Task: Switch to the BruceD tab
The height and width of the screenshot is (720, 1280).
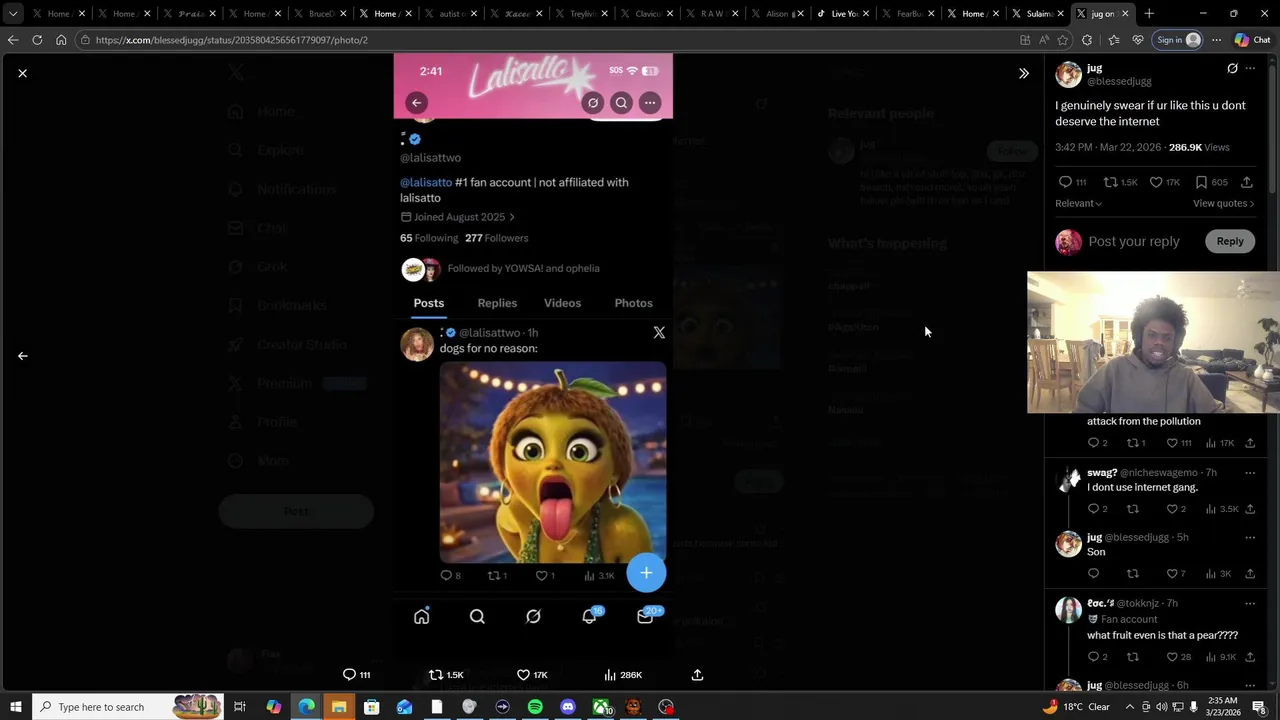Action: tap(318, 14)
